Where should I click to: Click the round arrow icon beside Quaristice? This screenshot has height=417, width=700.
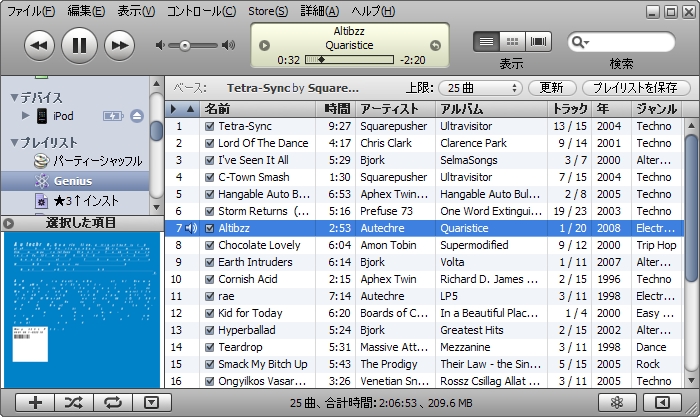435,46
